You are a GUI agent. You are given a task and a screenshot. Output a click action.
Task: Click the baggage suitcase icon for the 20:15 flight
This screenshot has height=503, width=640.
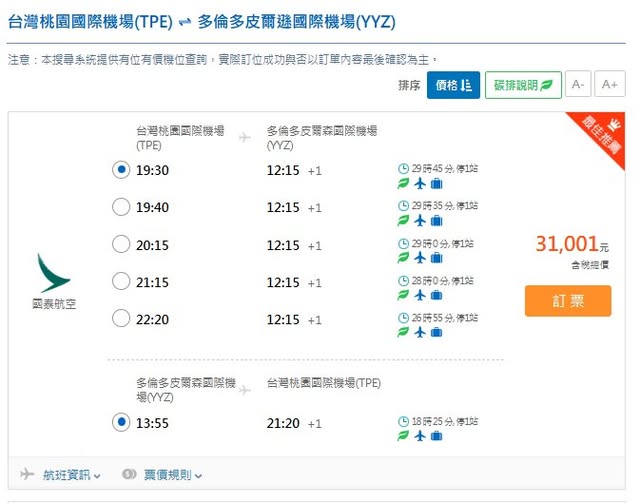pos(436,258)
